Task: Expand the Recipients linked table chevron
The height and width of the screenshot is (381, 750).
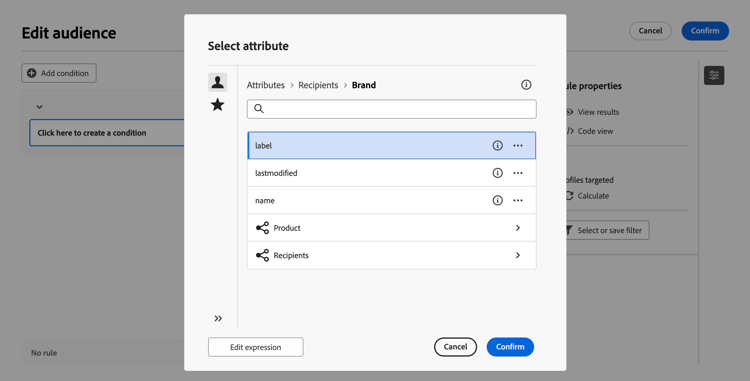Action: pyautogui.click(x=518, y=255)
